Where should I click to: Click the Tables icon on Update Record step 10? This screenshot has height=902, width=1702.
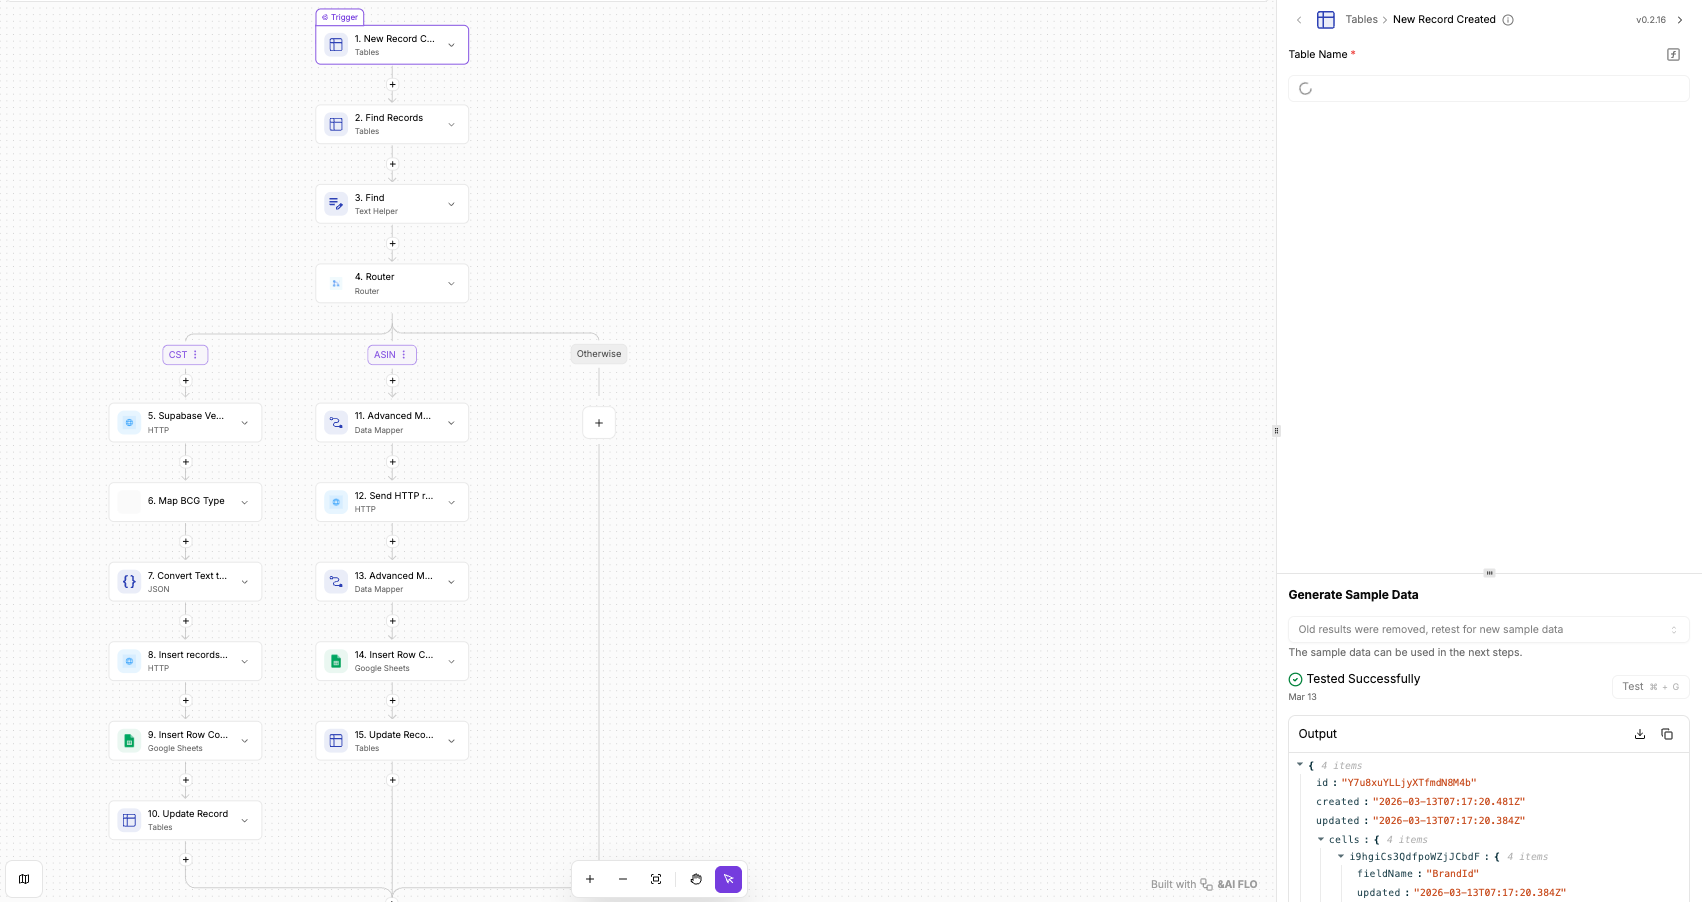point(129,820)
